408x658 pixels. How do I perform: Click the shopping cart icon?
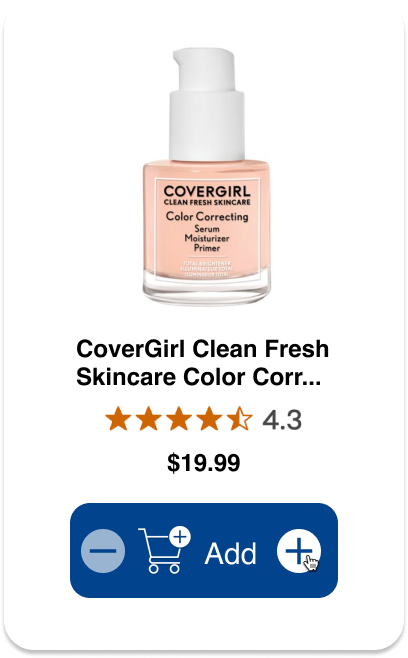164,550
